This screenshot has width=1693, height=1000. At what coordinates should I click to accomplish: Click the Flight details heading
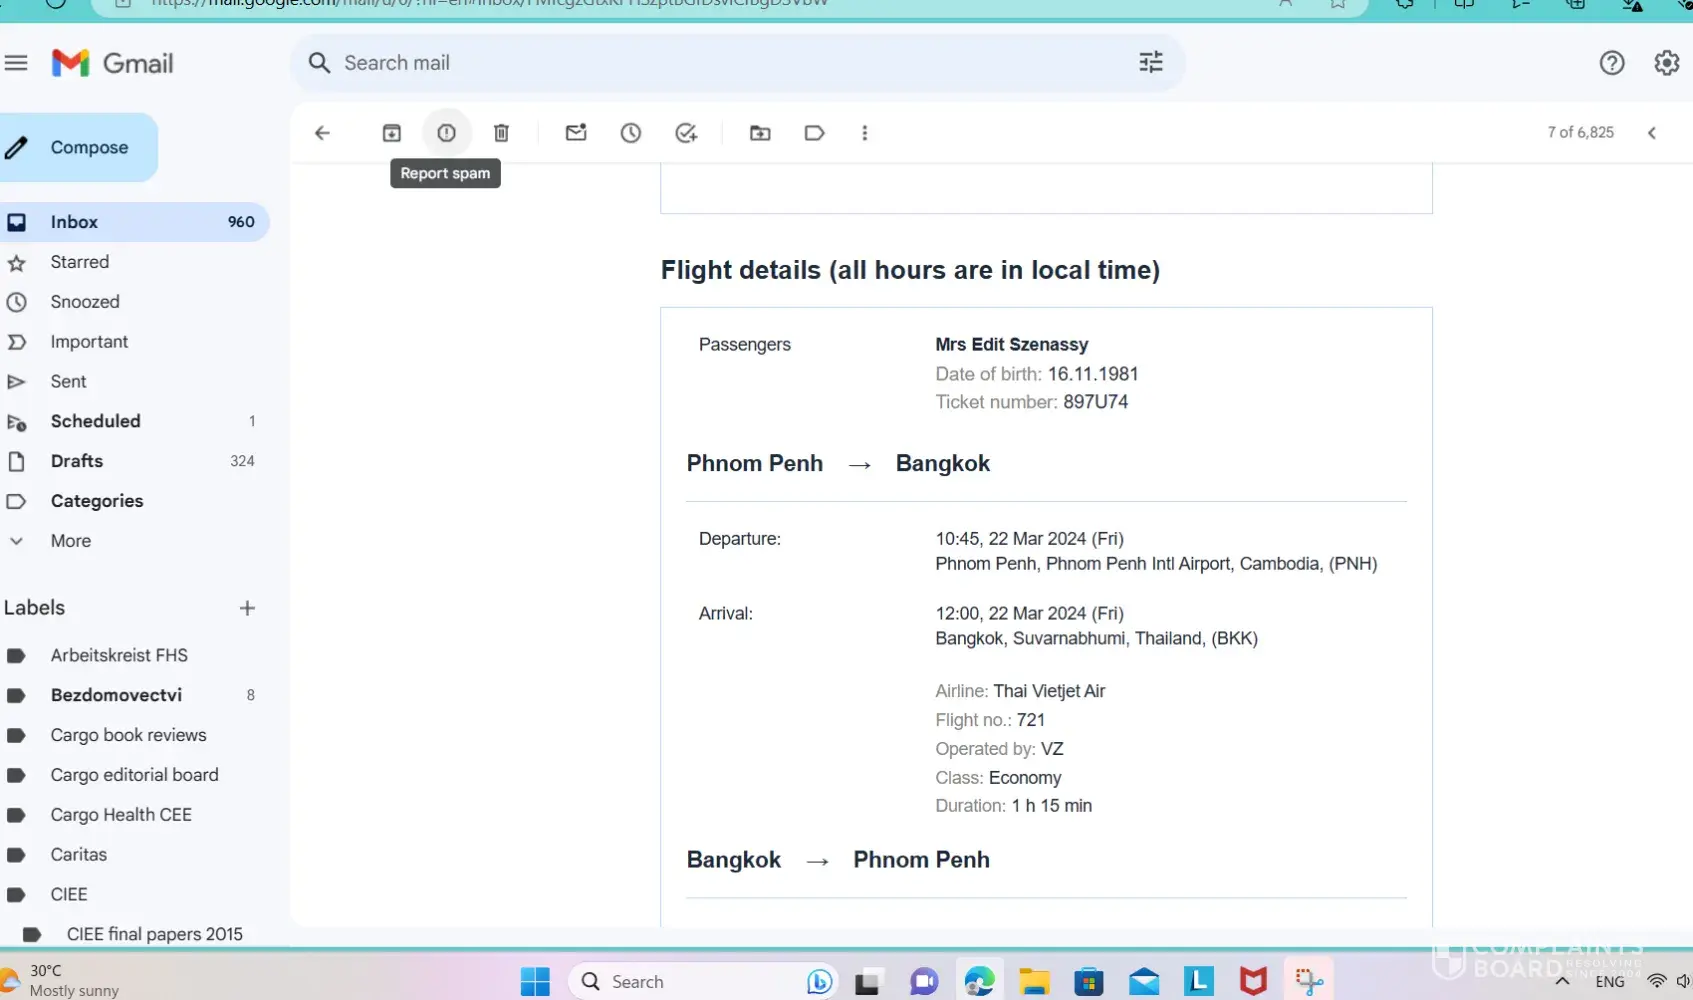click(x=910, y=270)
